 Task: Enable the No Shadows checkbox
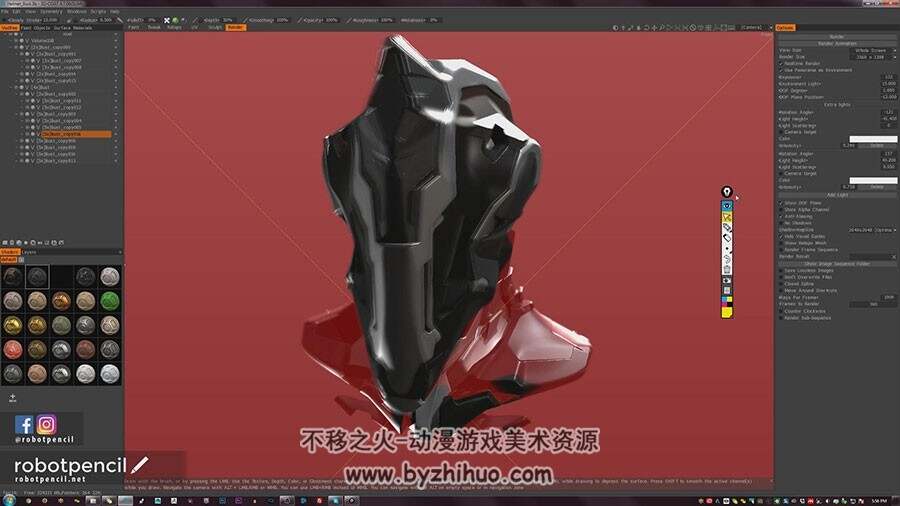tap(781, 223)
